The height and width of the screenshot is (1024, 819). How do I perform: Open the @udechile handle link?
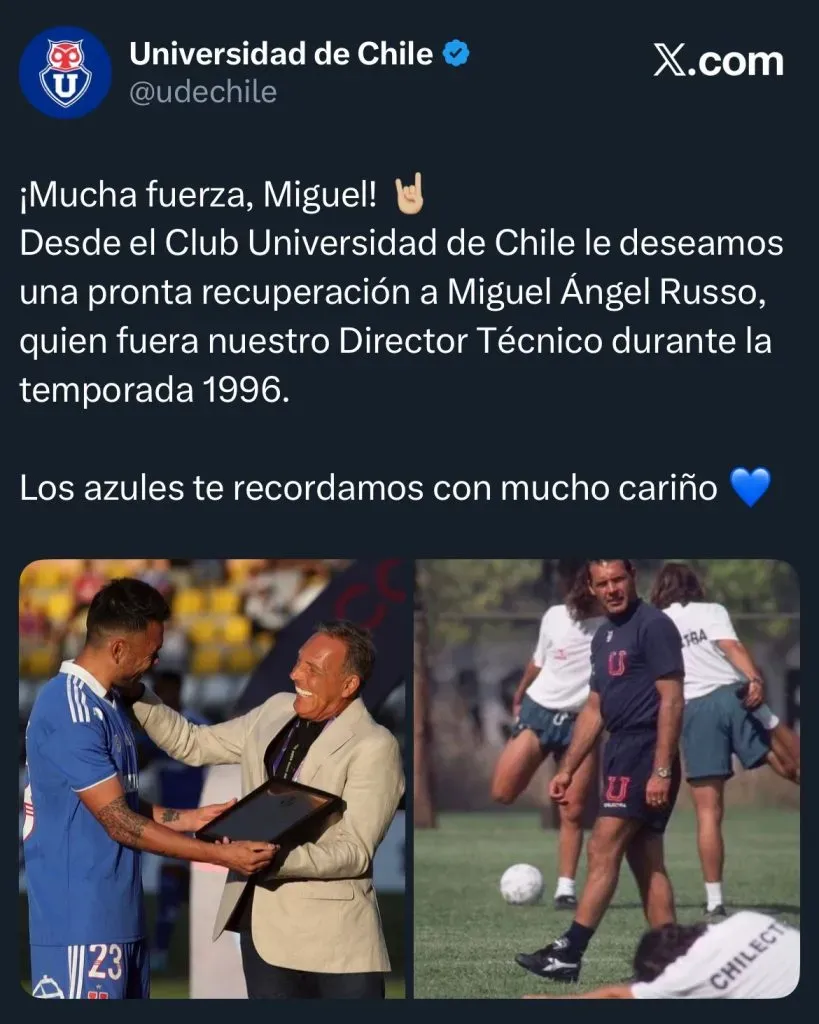(203, 92)
